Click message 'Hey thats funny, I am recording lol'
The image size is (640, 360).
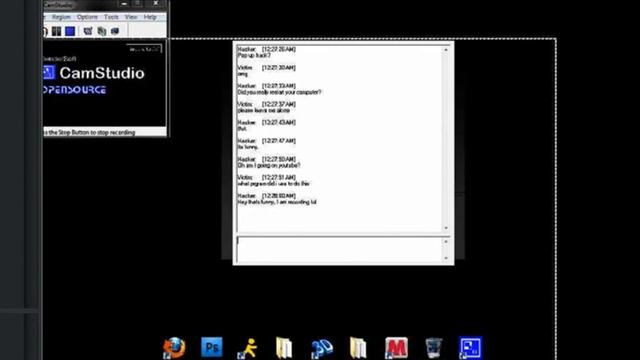[277, 202]
